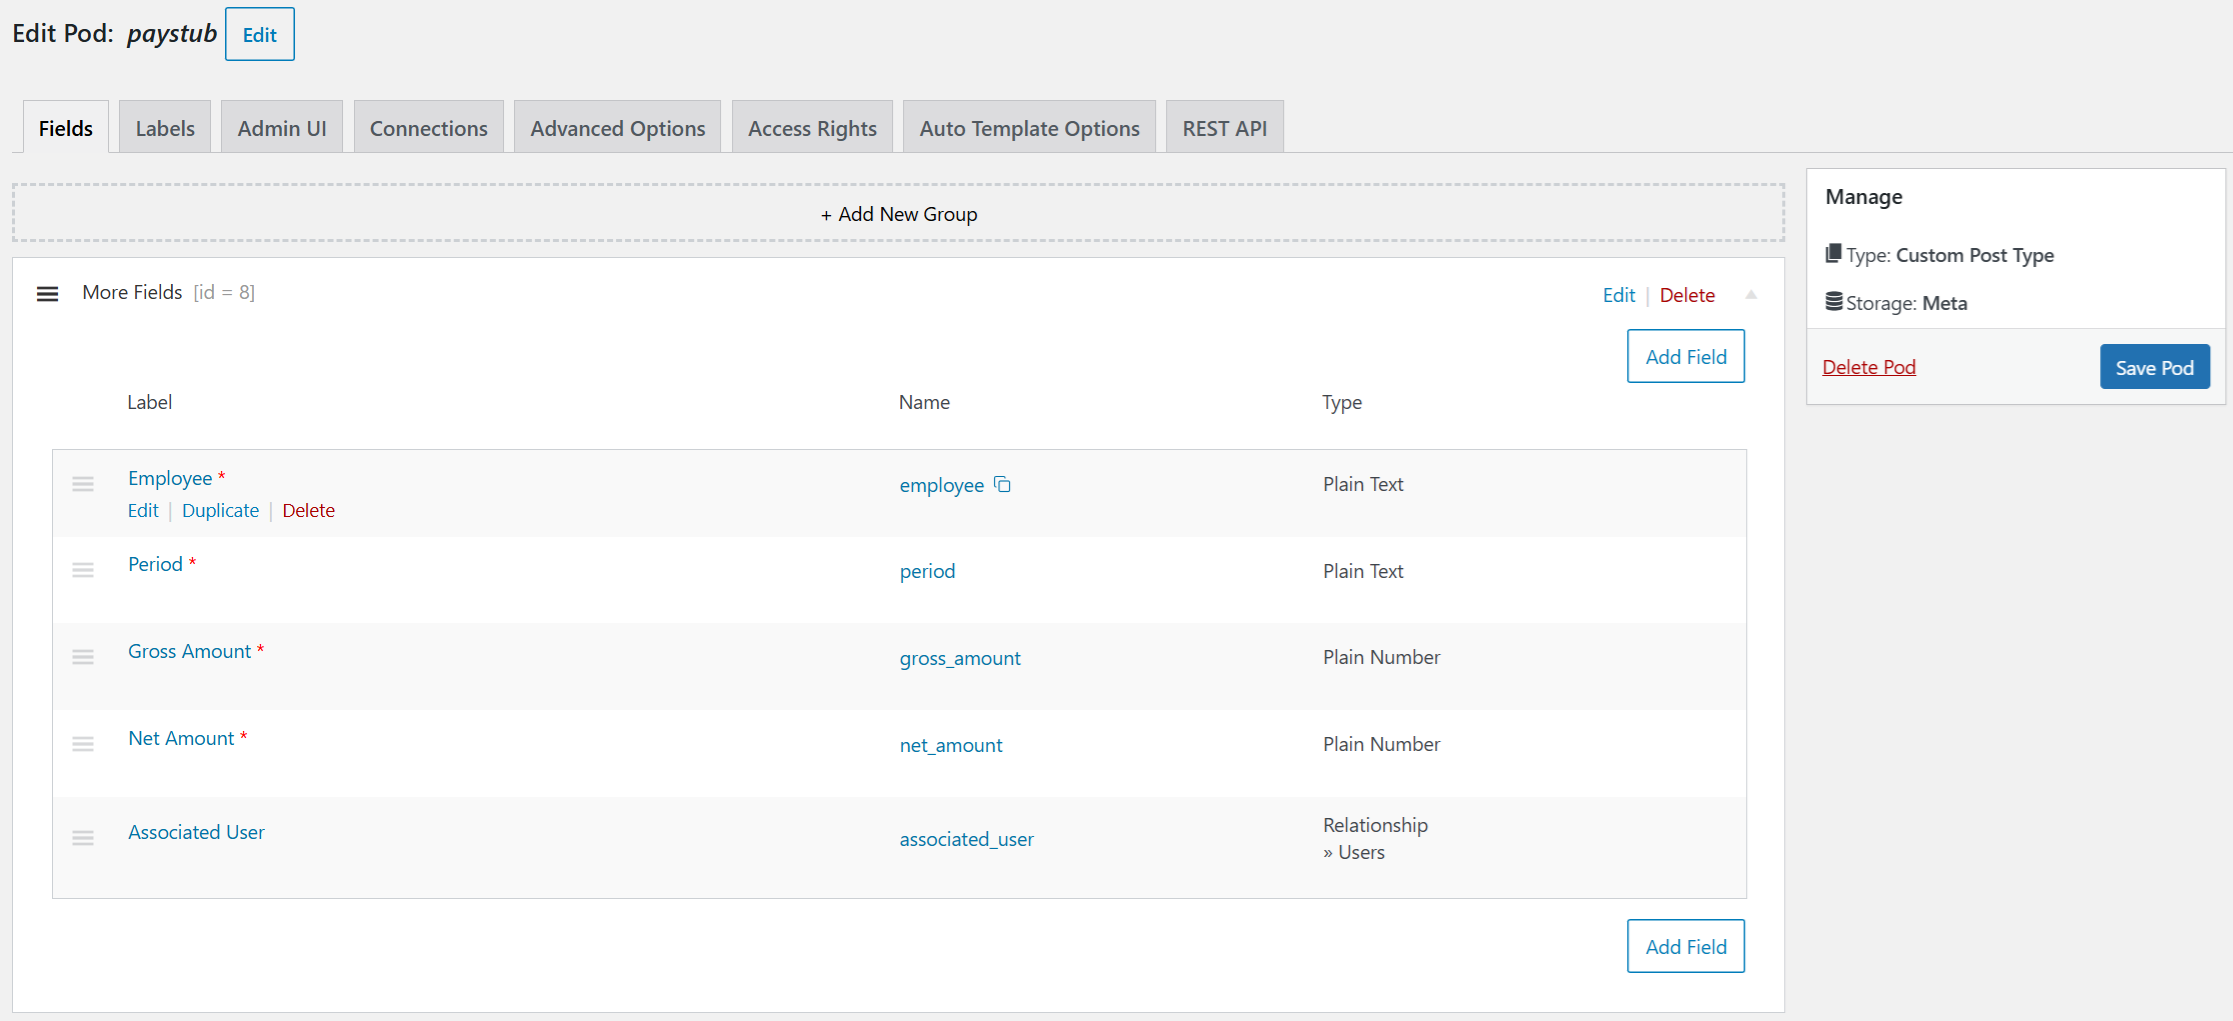Open the Advanced Options tab
The image size is (2233, 1021).
[617, 128]
